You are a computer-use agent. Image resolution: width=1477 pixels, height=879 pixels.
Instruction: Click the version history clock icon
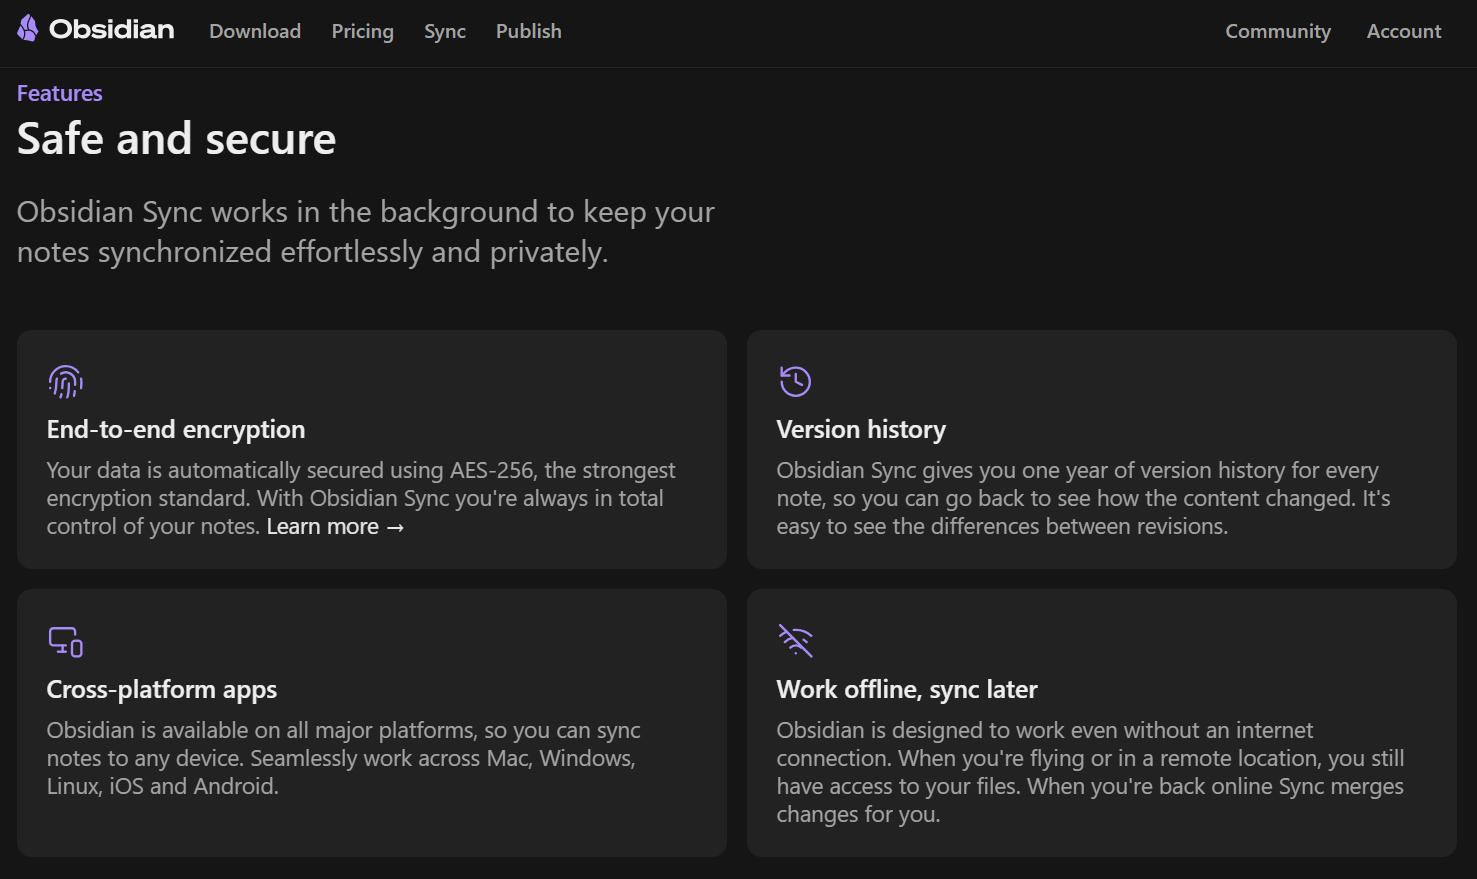click(795, 381)
